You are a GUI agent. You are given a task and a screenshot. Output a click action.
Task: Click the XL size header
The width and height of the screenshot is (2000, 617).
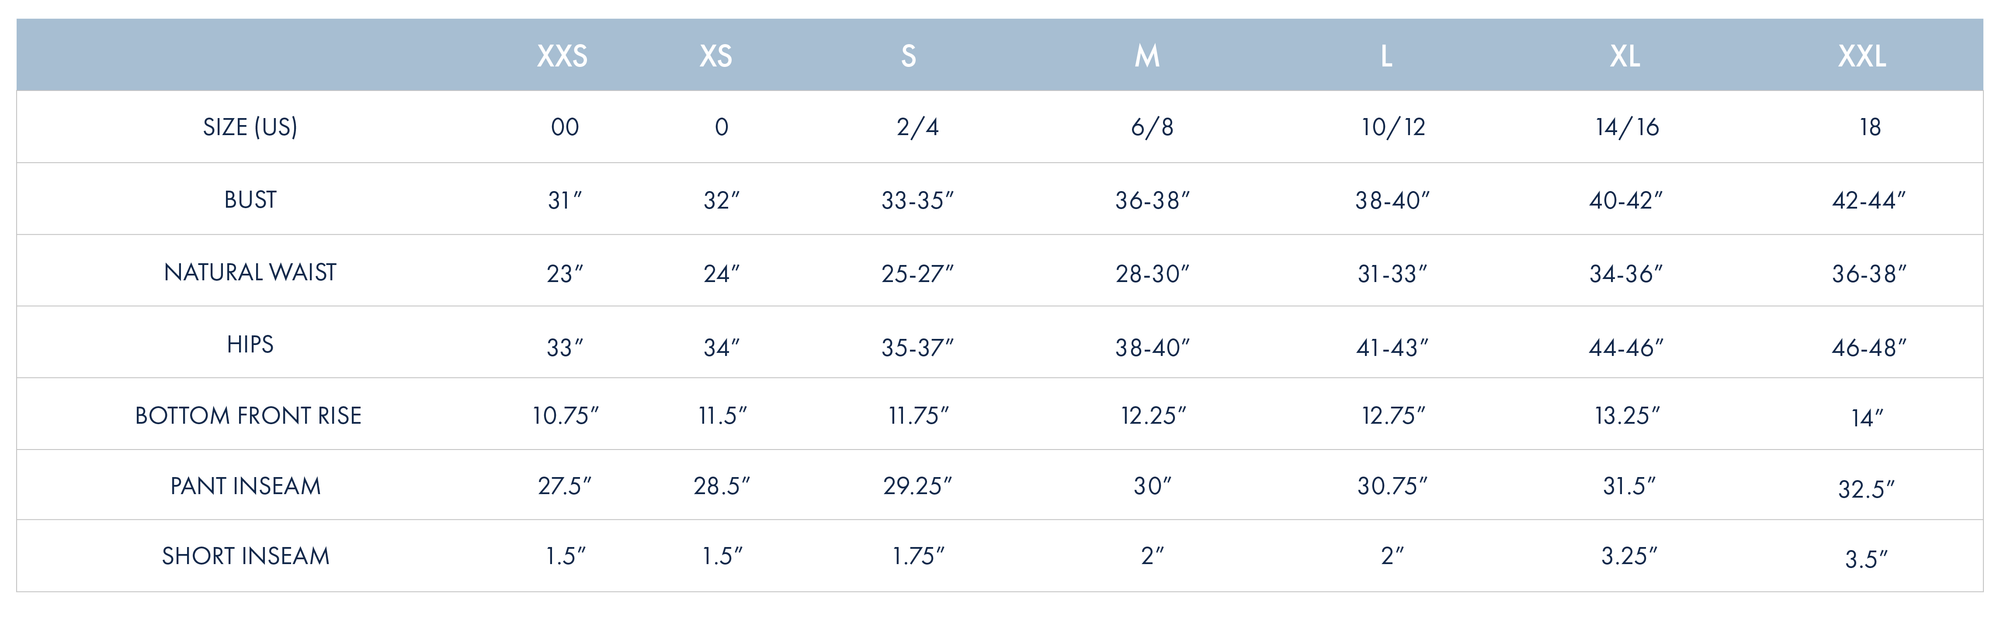[x=1625, y=56]
